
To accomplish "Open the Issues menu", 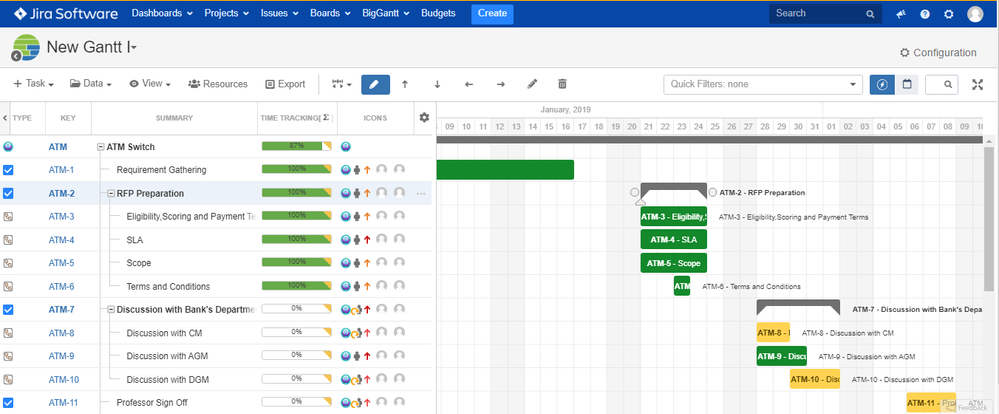I will coord(278,13).
